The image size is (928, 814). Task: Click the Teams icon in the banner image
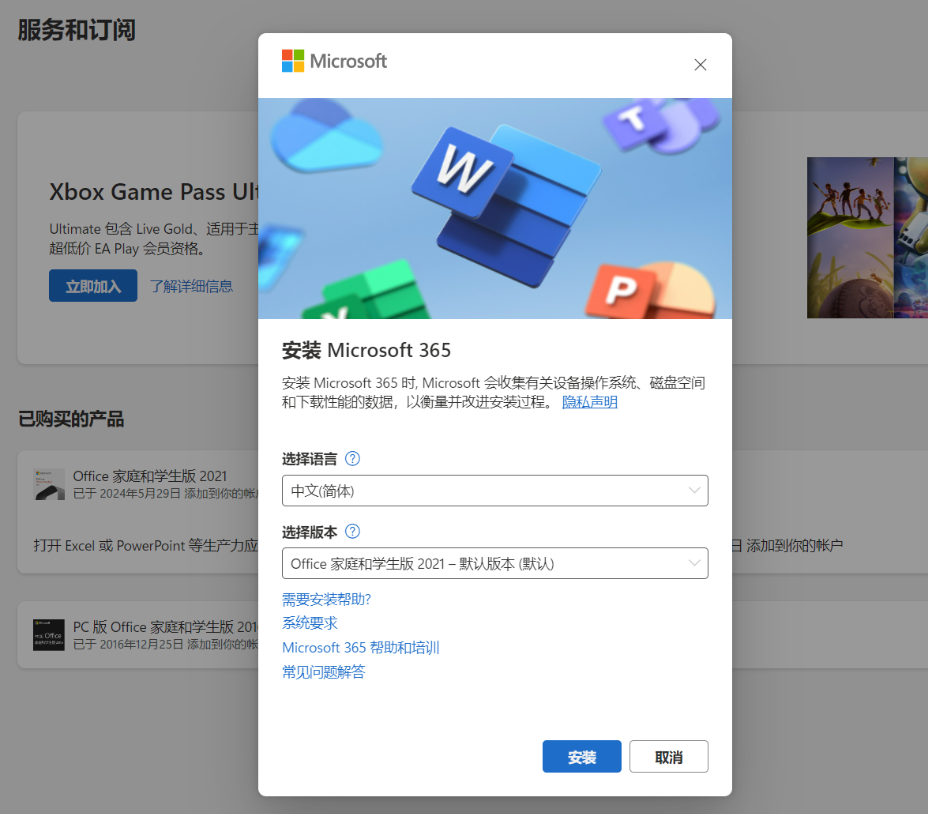pos(661,124)
